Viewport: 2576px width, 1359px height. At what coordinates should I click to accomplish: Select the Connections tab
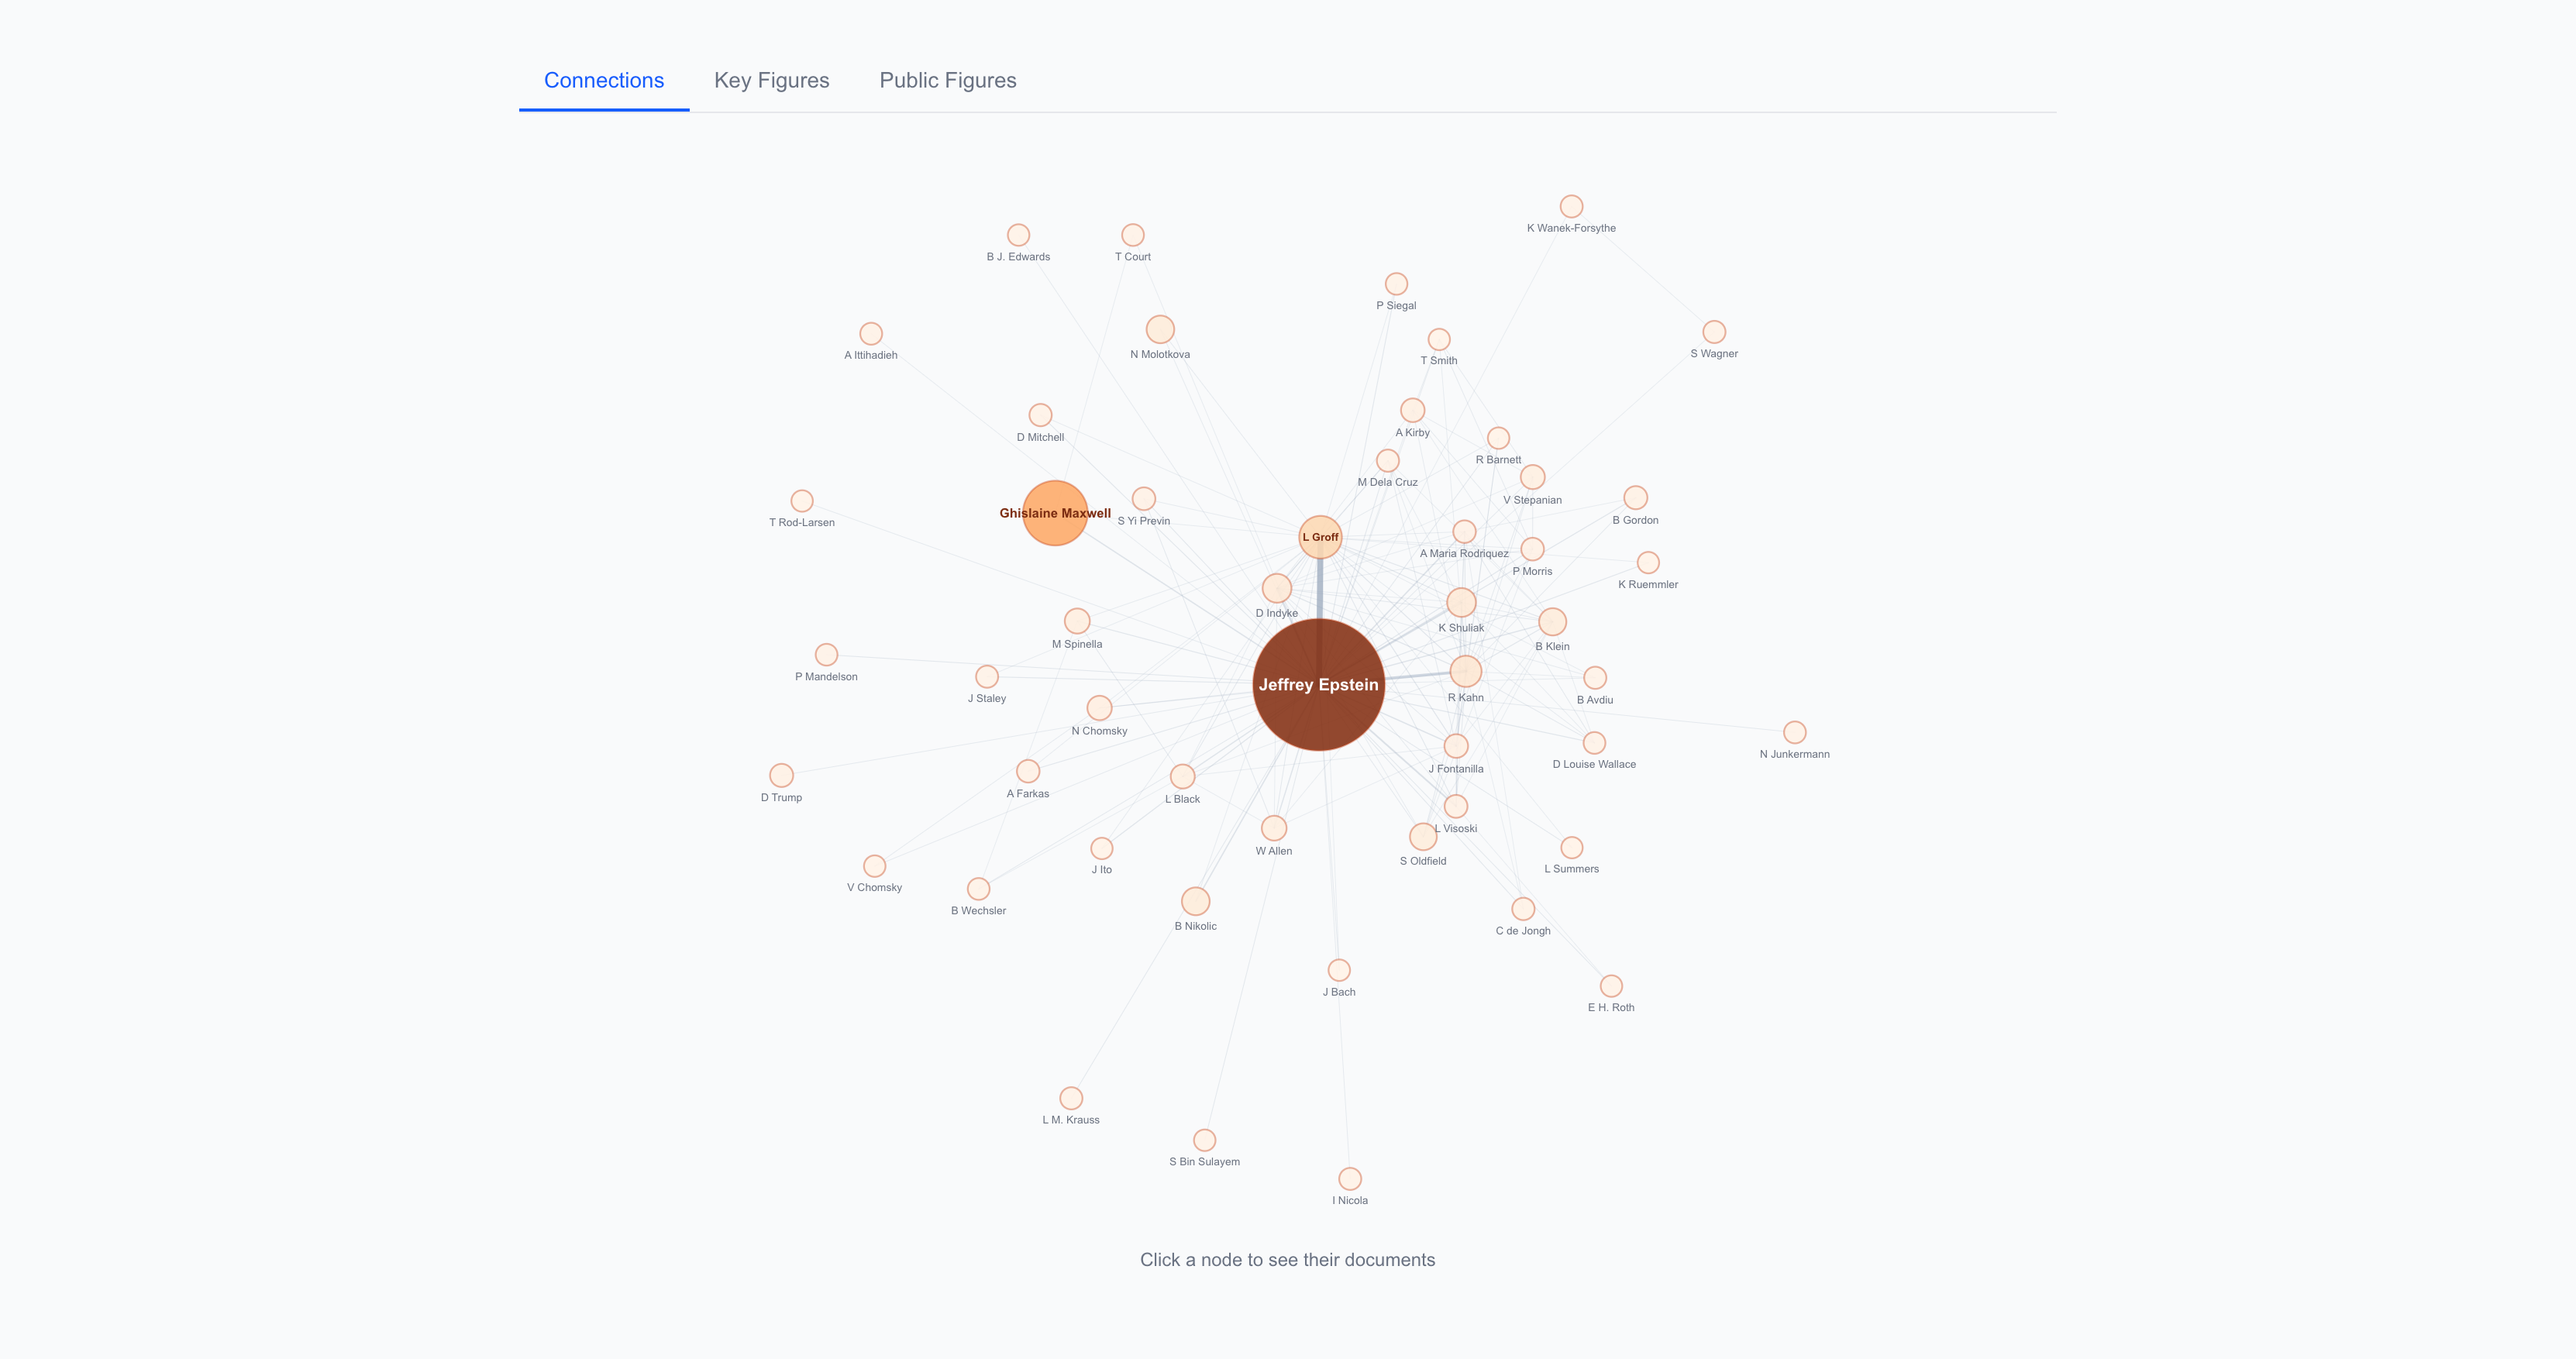point(604,80)
